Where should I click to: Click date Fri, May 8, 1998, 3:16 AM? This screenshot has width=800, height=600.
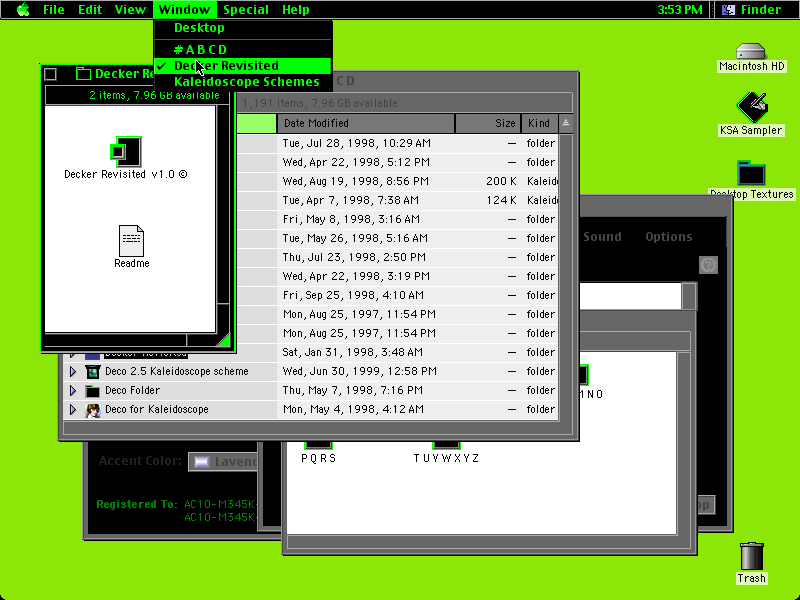[352, 219]
